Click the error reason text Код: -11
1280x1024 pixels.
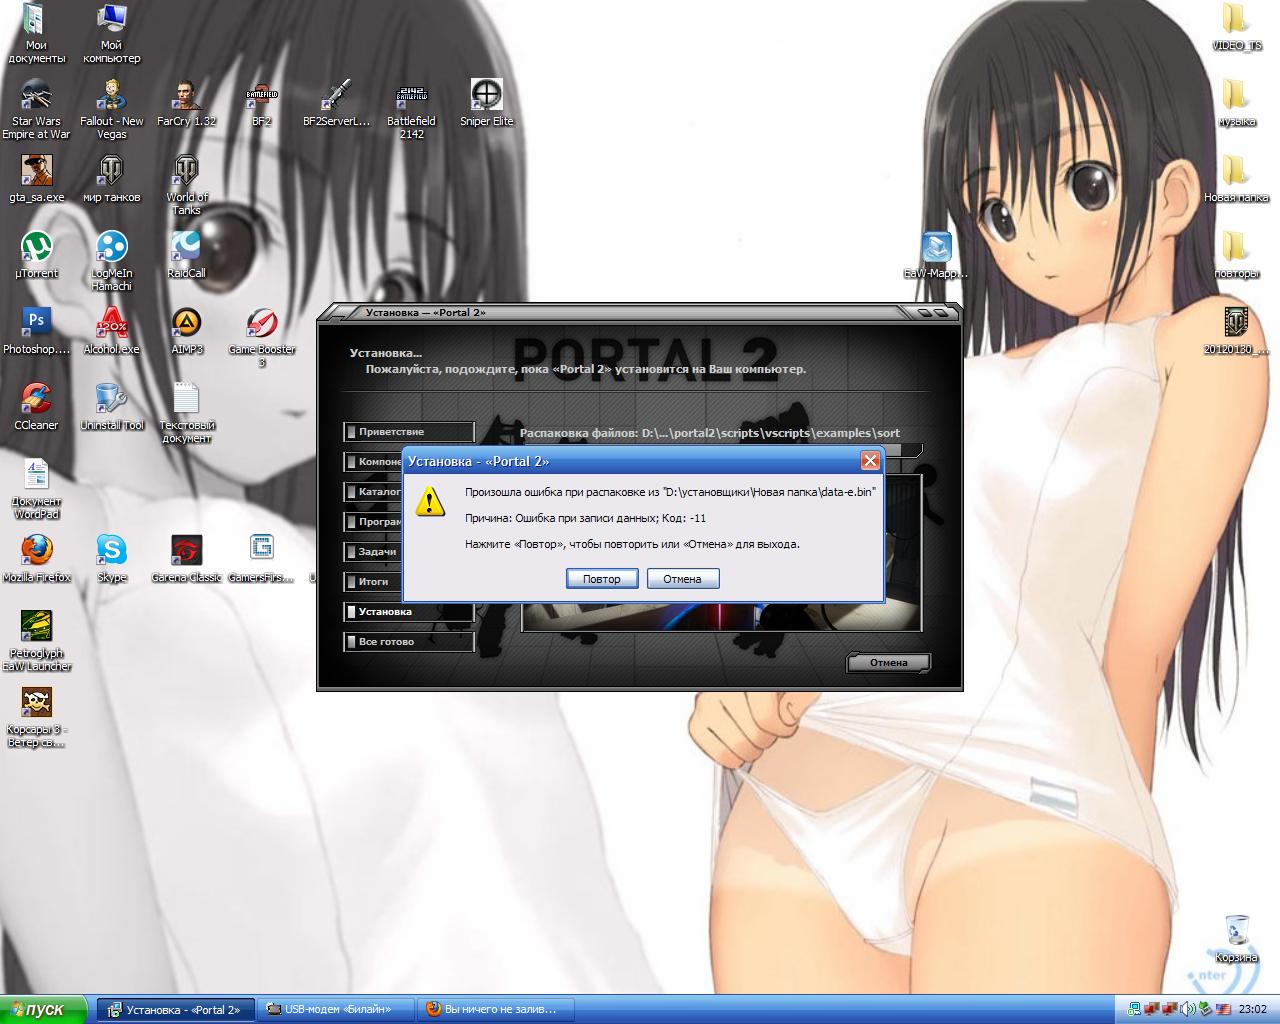pyautogui.click(x=585, y=518)
